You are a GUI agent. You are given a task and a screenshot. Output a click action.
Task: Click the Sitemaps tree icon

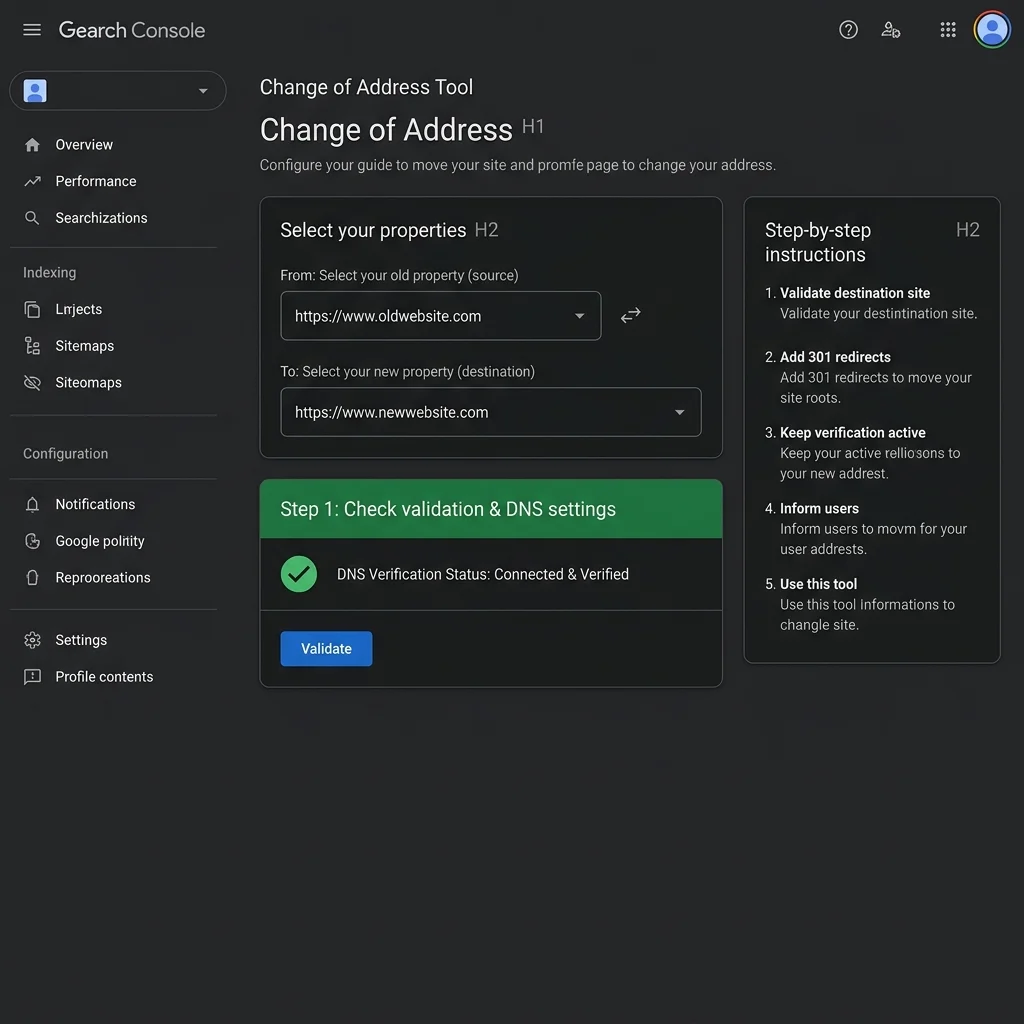(x=32, y=346)
